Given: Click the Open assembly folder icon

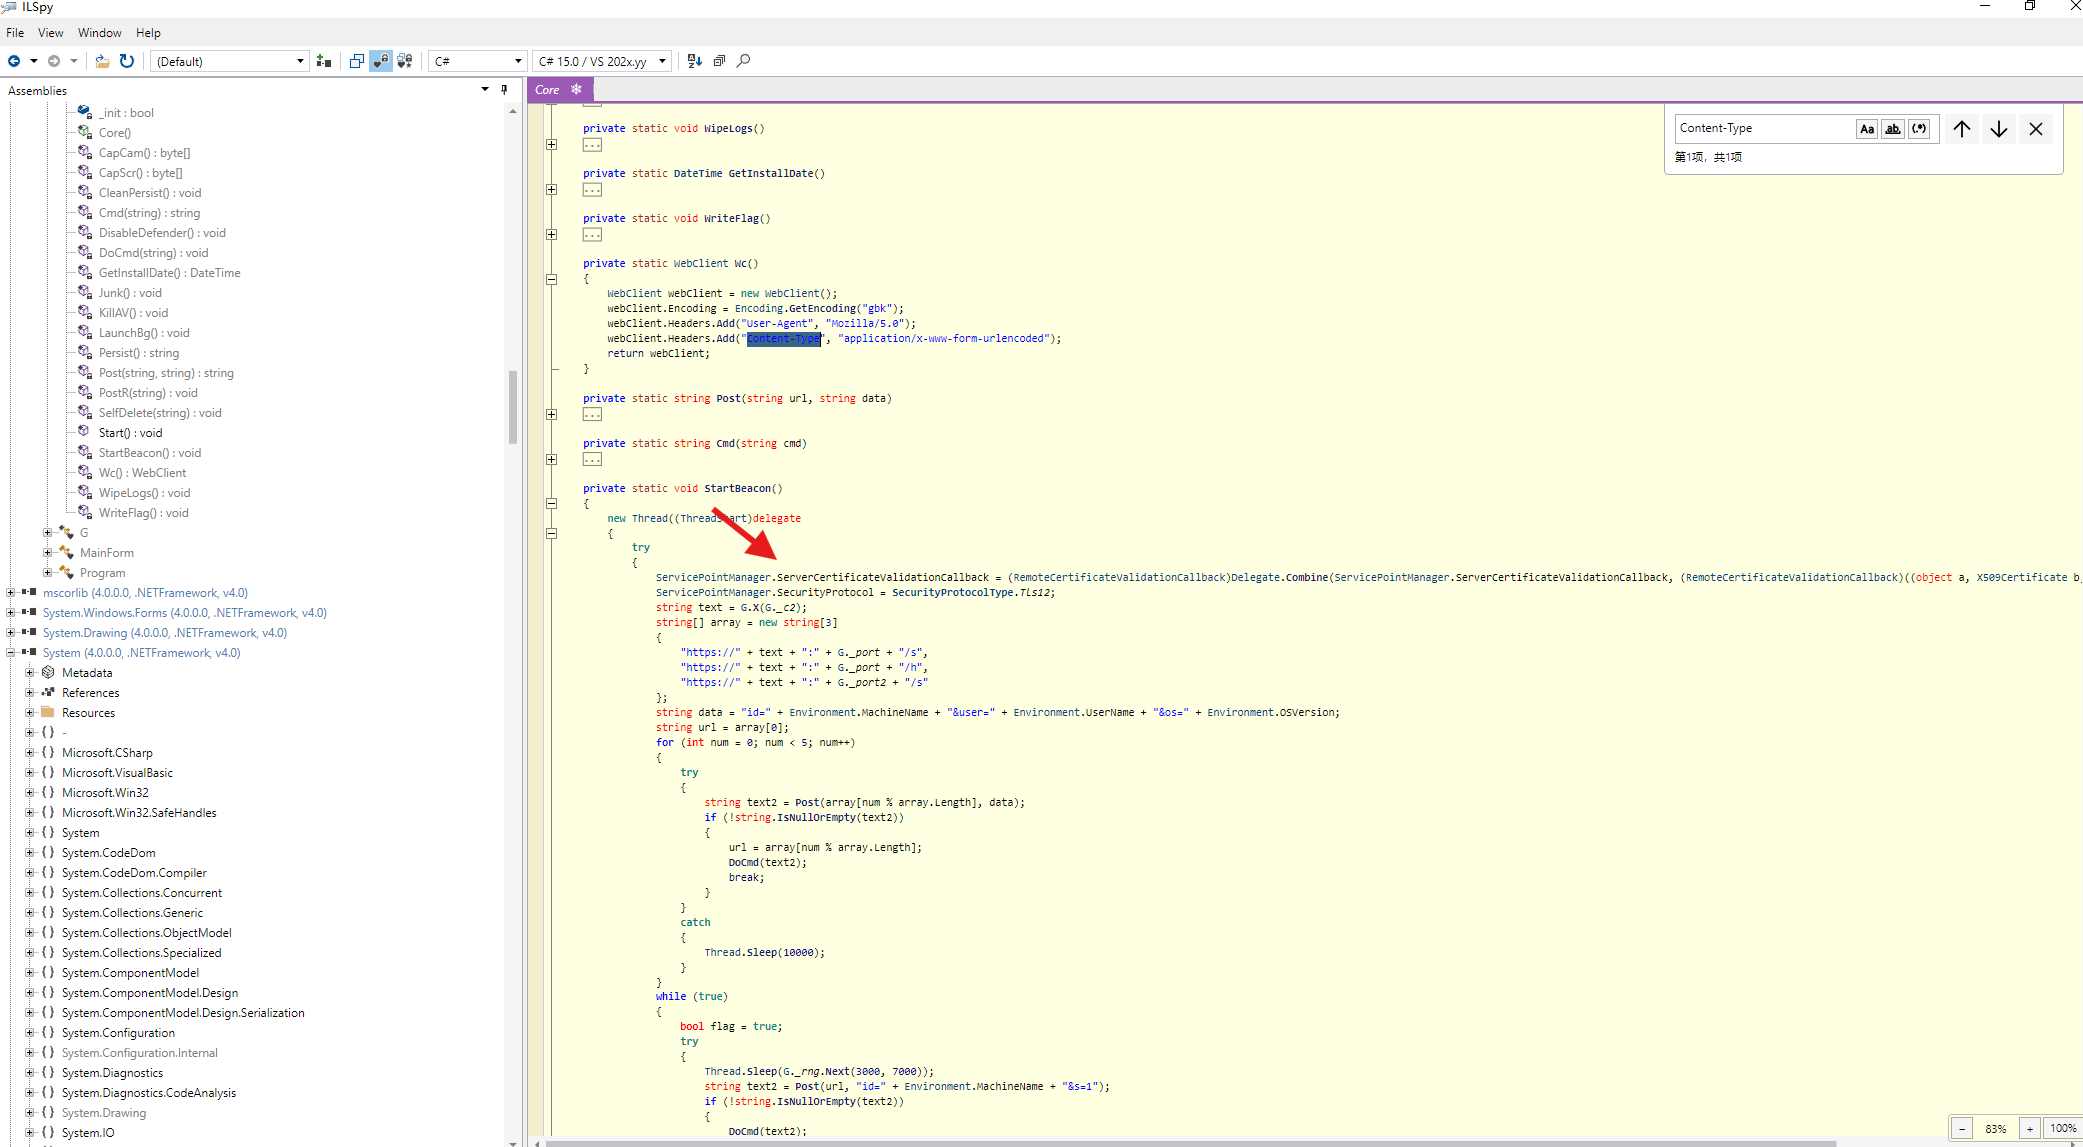Looking at the screenshot, I should (x=102, y=61).
